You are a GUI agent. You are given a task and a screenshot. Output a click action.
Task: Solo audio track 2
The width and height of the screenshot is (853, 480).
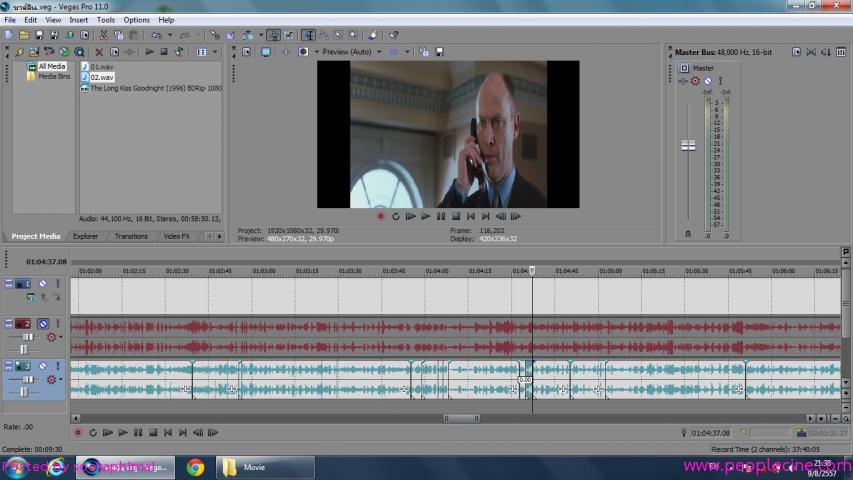tap(58, 324)
